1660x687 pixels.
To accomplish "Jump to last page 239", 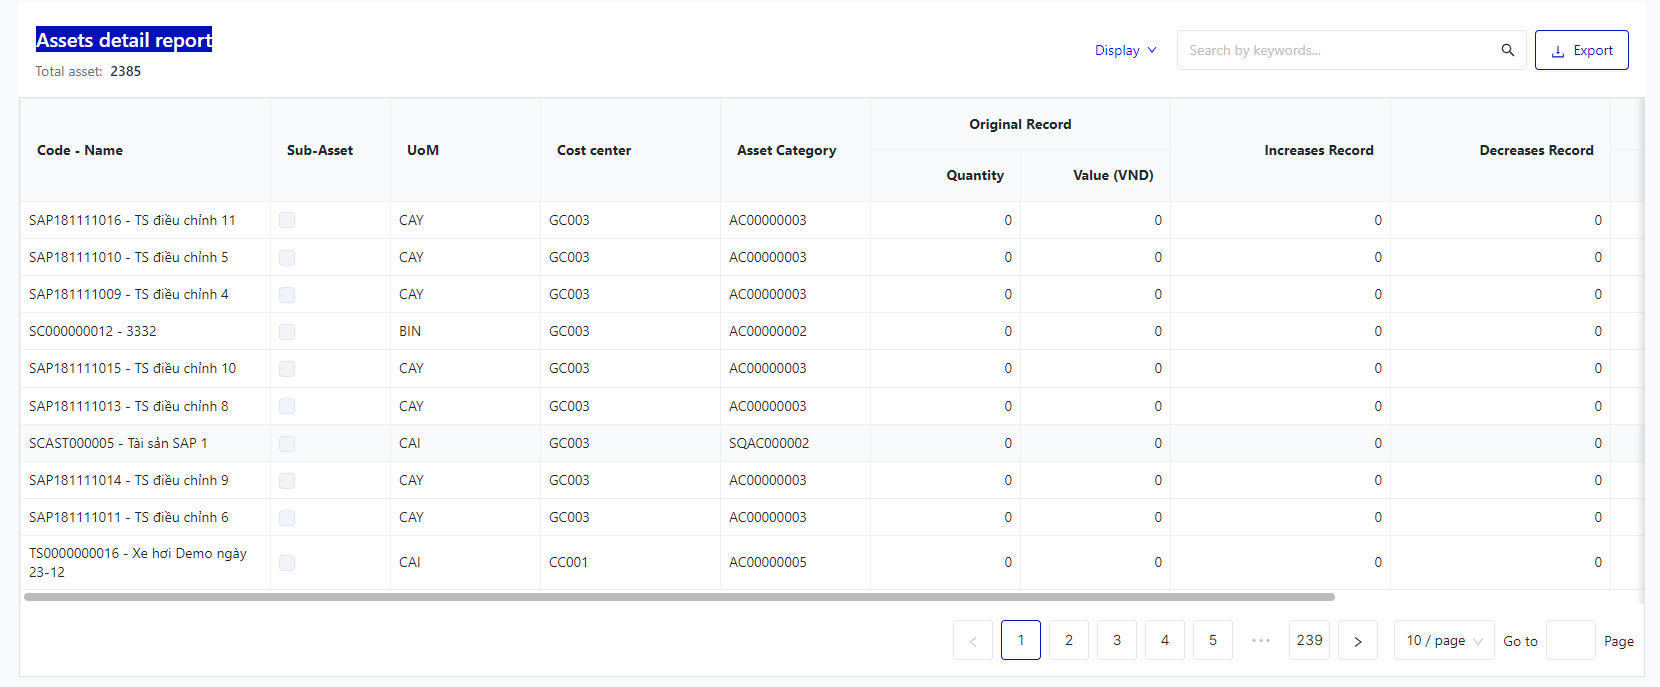I will tap(1309, 641).
